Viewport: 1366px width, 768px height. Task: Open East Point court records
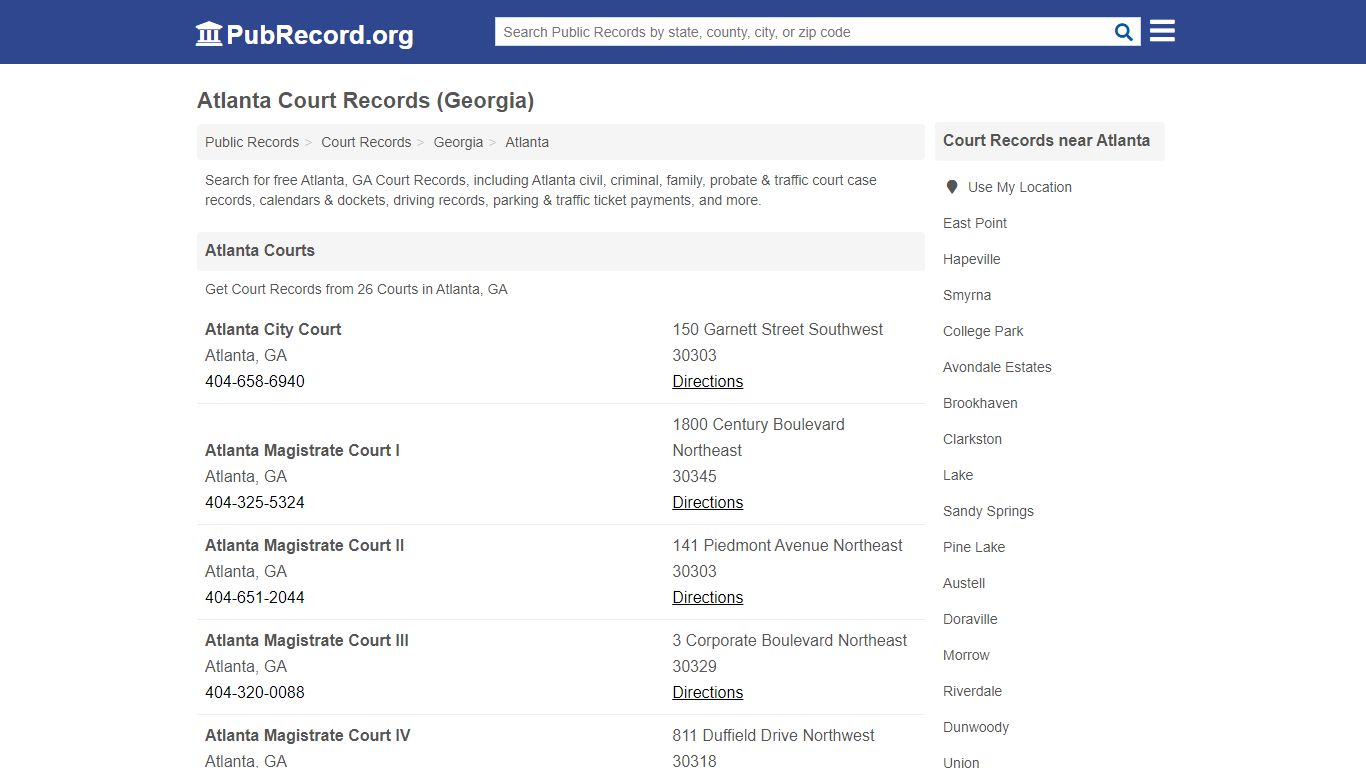tap(975, 223)
